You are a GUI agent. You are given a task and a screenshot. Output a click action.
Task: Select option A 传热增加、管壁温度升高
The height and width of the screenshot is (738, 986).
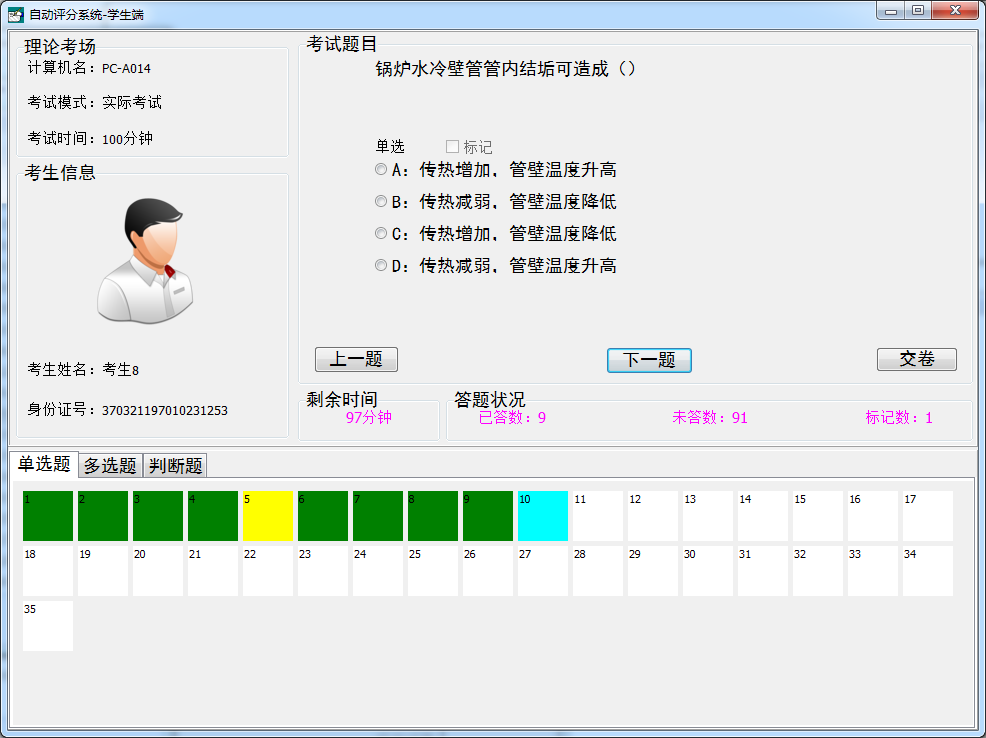click(x=381, y=170)
